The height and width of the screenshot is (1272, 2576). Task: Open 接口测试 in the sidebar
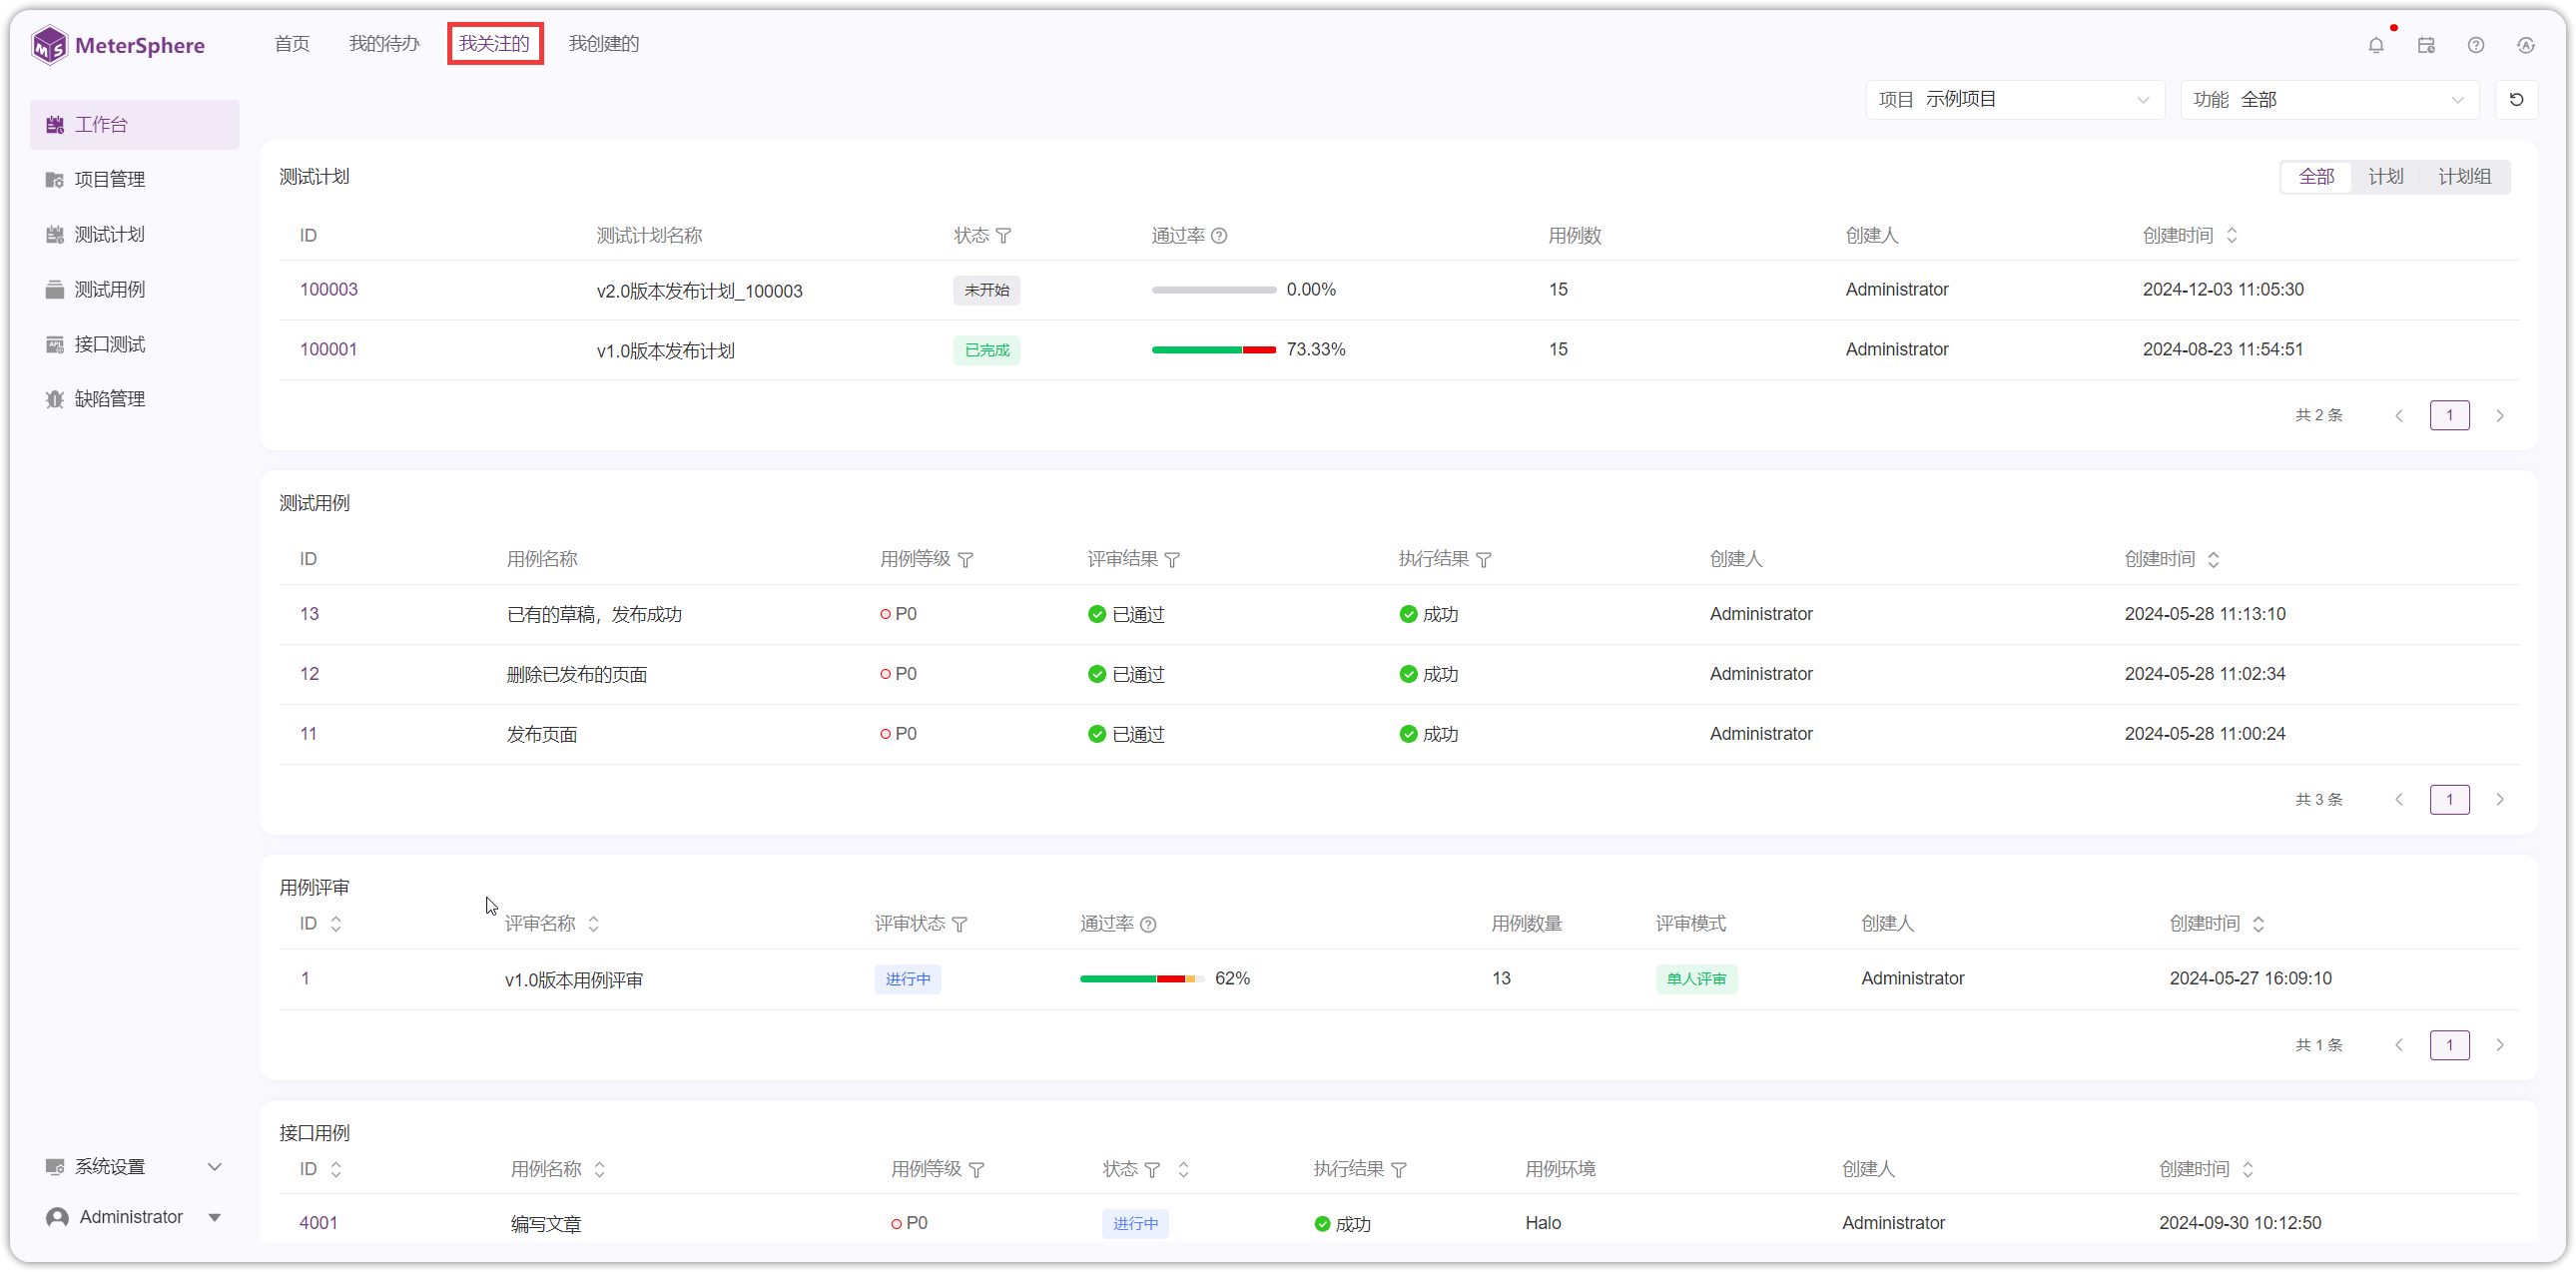pyautogui.click(x=134, y=345)
